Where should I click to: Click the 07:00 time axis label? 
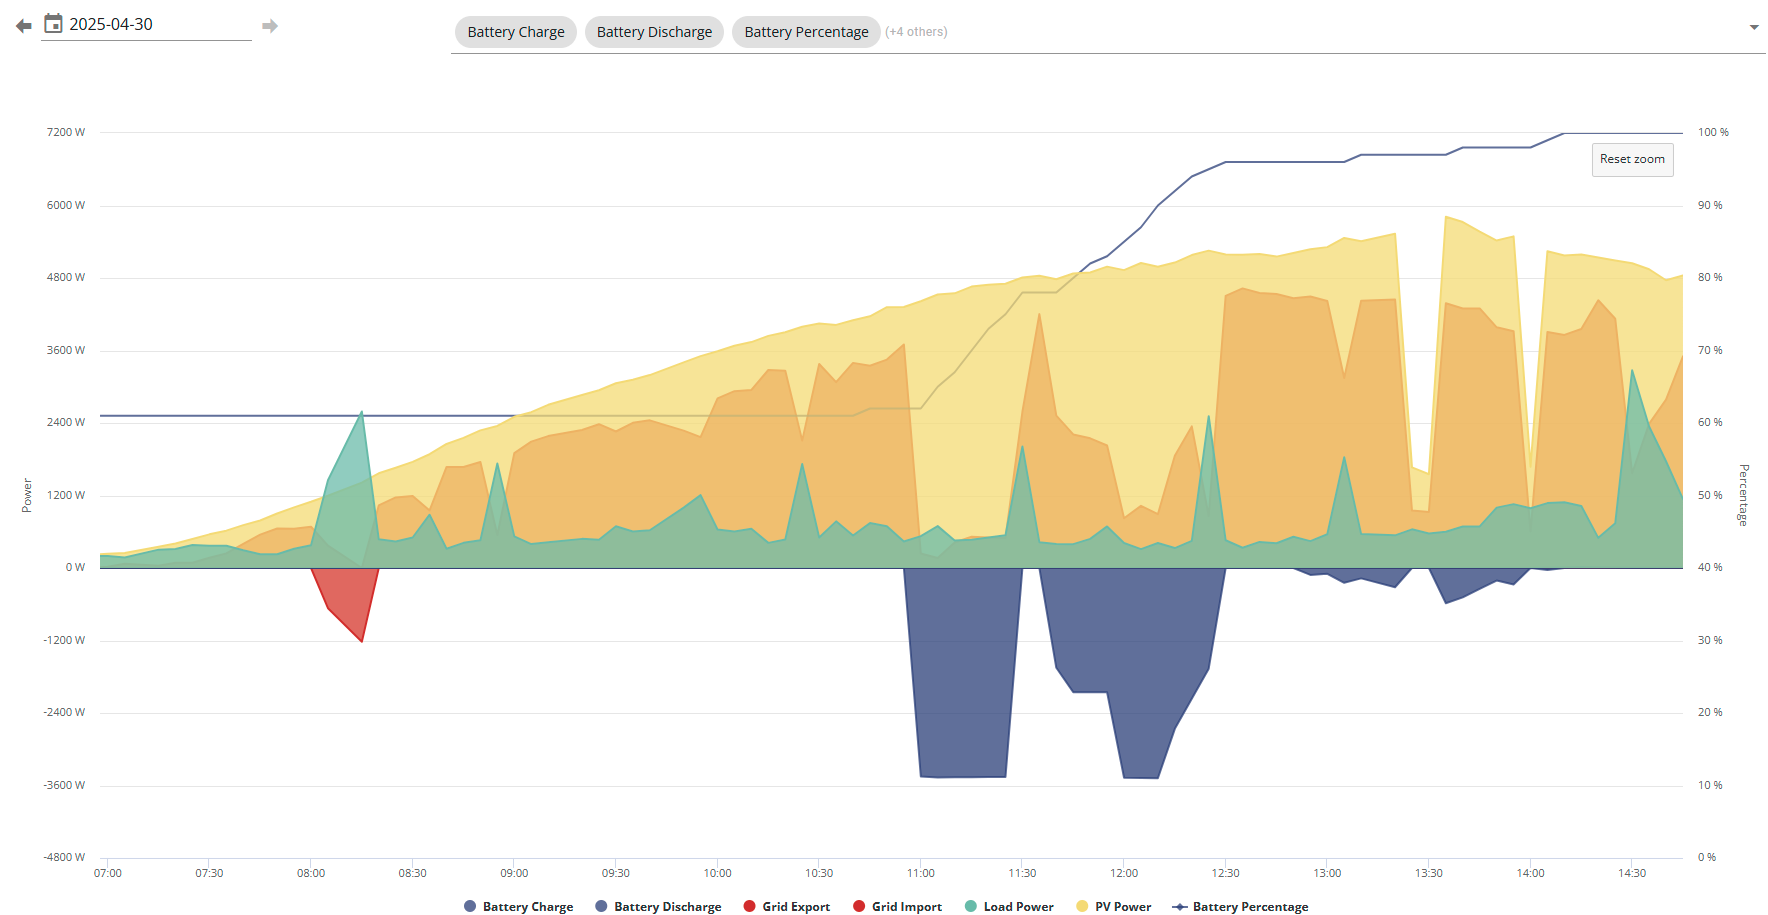click(108, 873)
